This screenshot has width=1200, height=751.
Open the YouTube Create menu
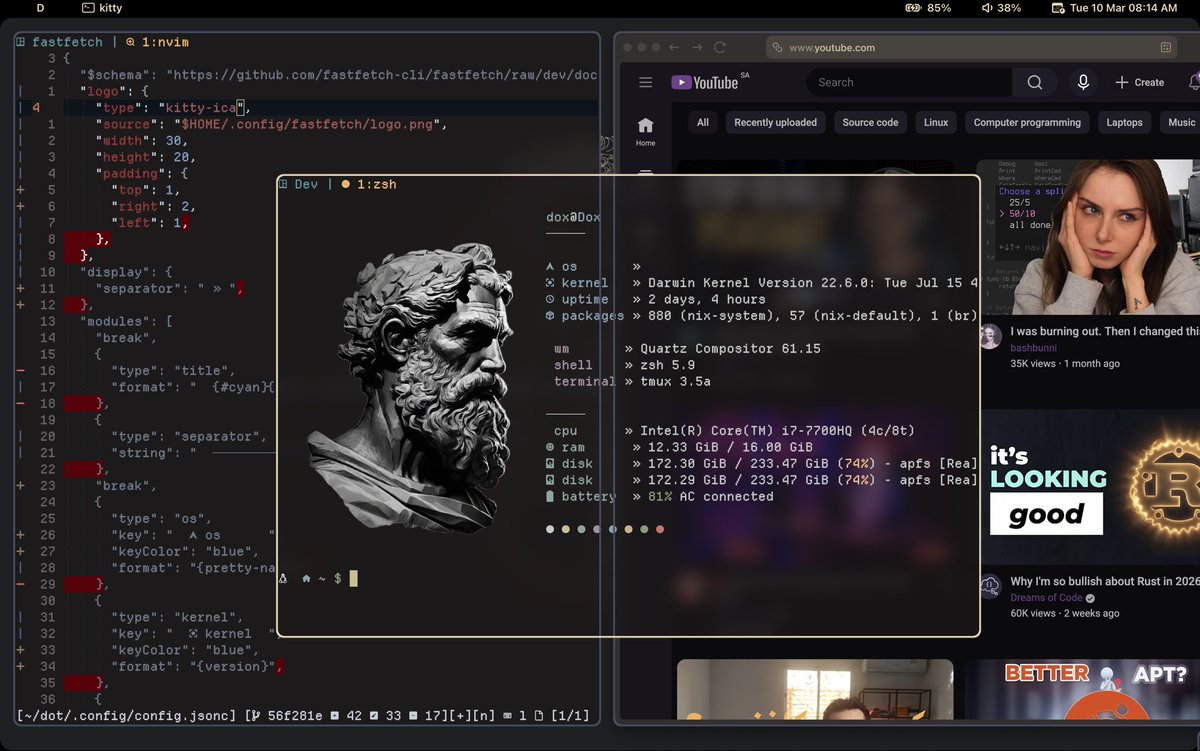click(1139, 82)
